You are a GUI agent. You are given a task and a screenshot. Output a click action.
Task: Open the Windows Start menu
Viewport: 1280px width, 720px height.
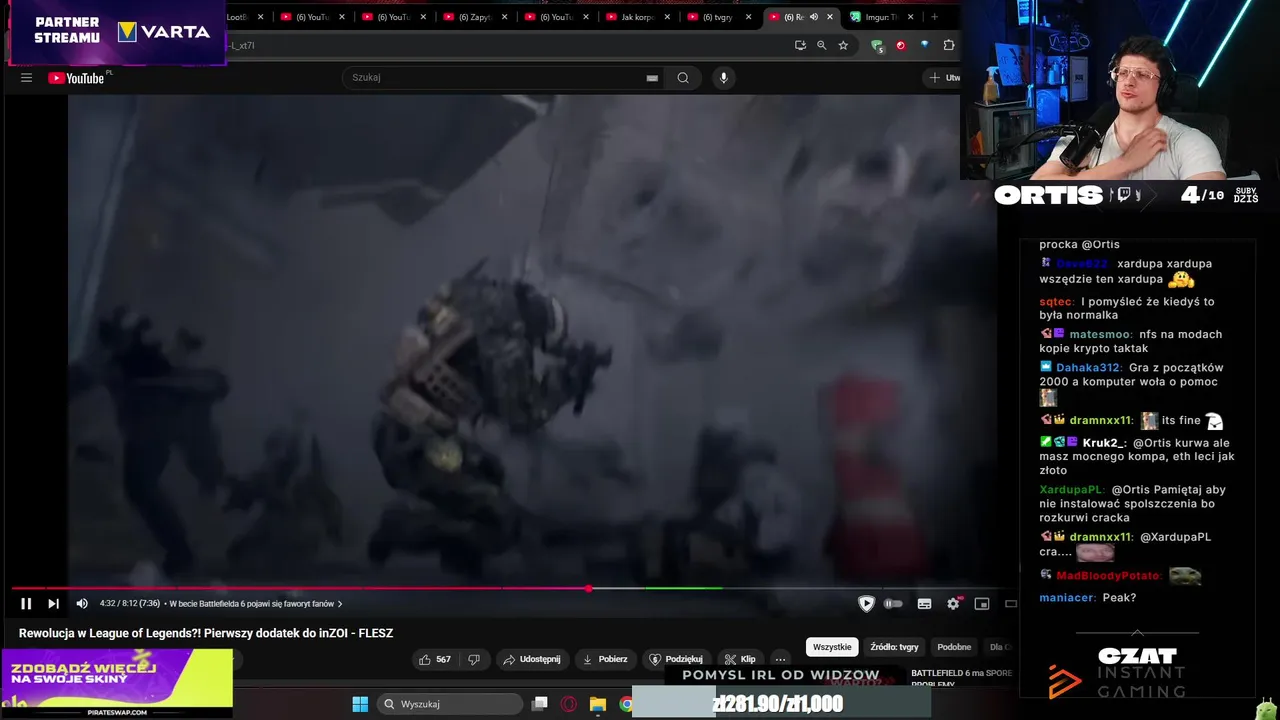pos(360,704)
